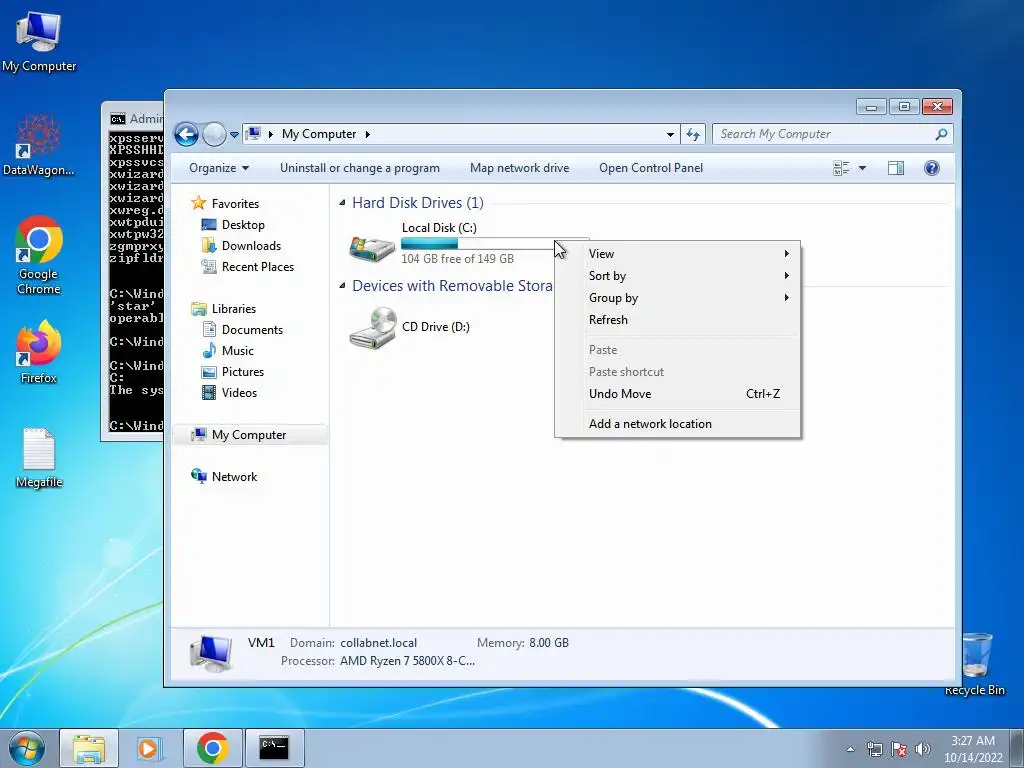Show hidden tray icons arrow
Screen dimensions: 1024x768
pyautogui.click(x=850, y=749)
